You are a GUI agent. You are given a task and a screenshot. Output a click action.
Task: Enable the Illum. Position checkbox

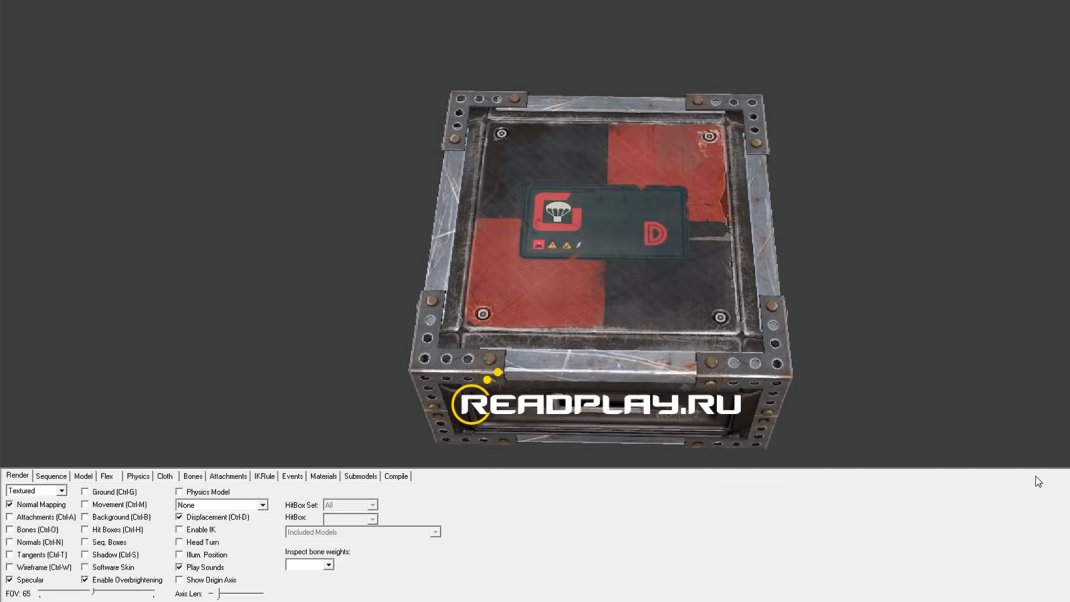tap(179, 555)
